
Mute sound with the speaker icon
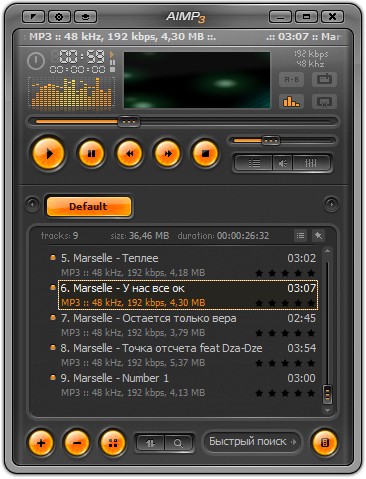(x=283, y=163)
